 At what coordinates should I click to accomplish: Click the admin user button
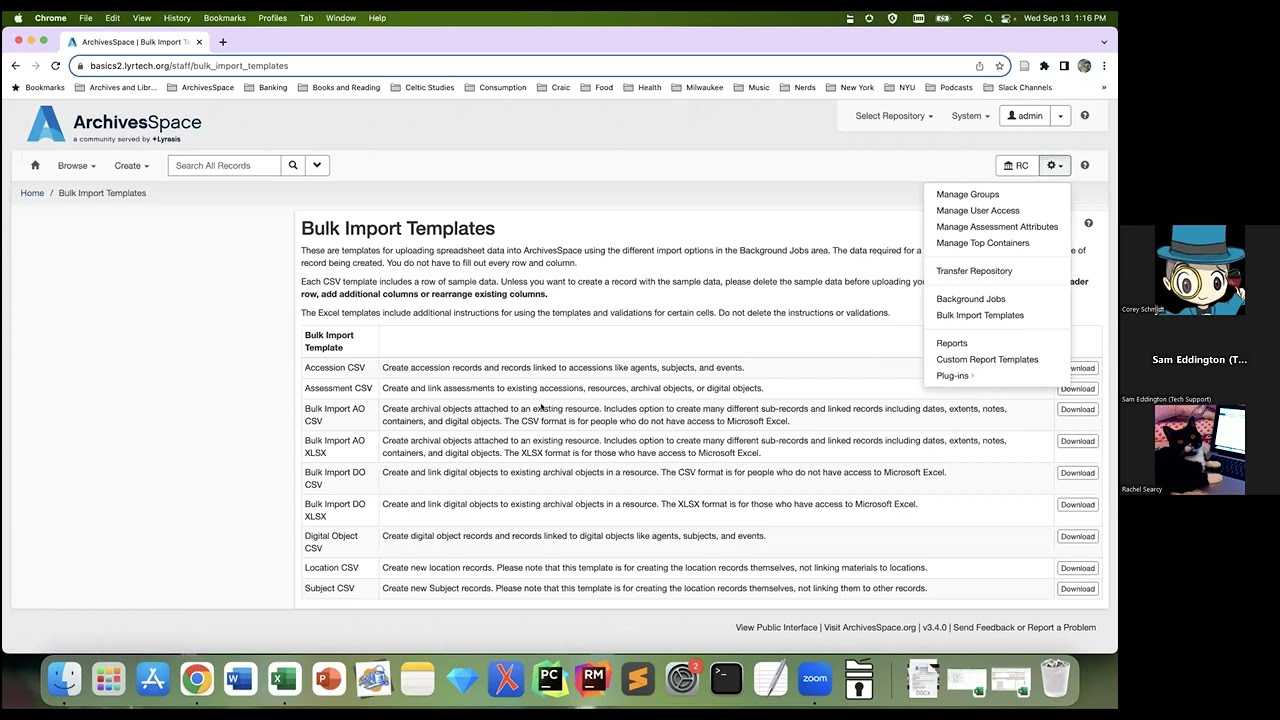click(1025, 116)
